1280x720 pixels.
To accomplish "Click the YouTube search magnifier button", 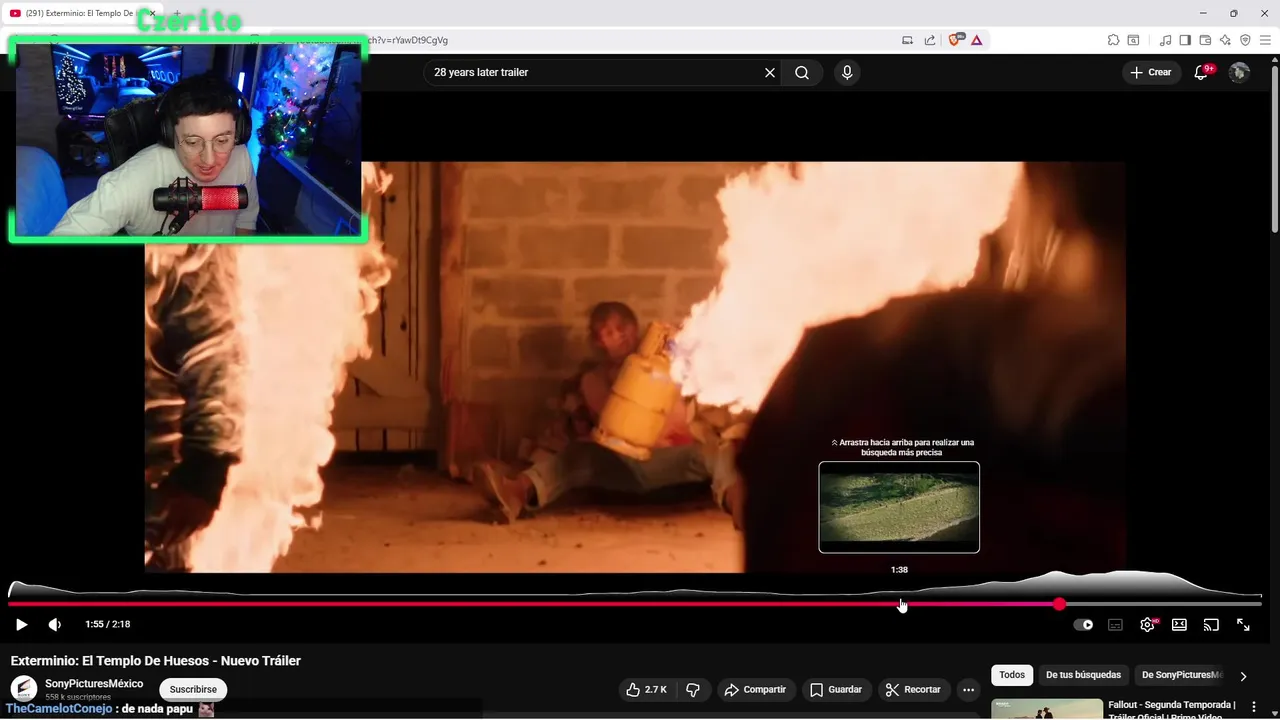I will 802,72.
